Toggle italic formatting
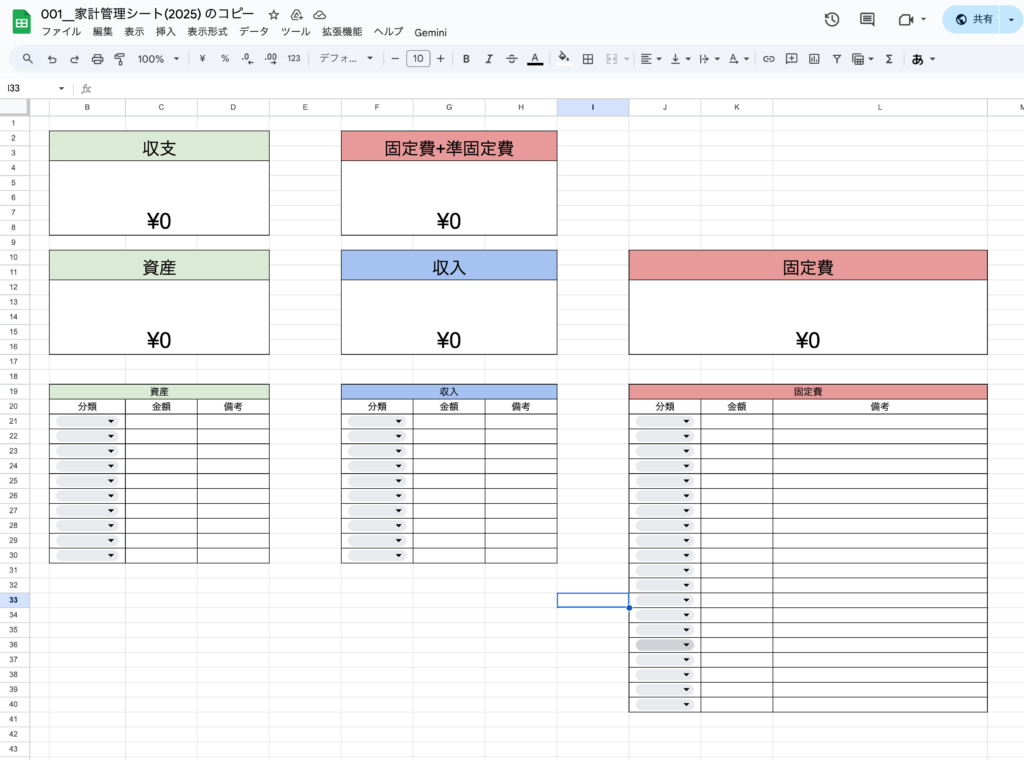Screen dimensions: 1024x760 click(489, 59)
